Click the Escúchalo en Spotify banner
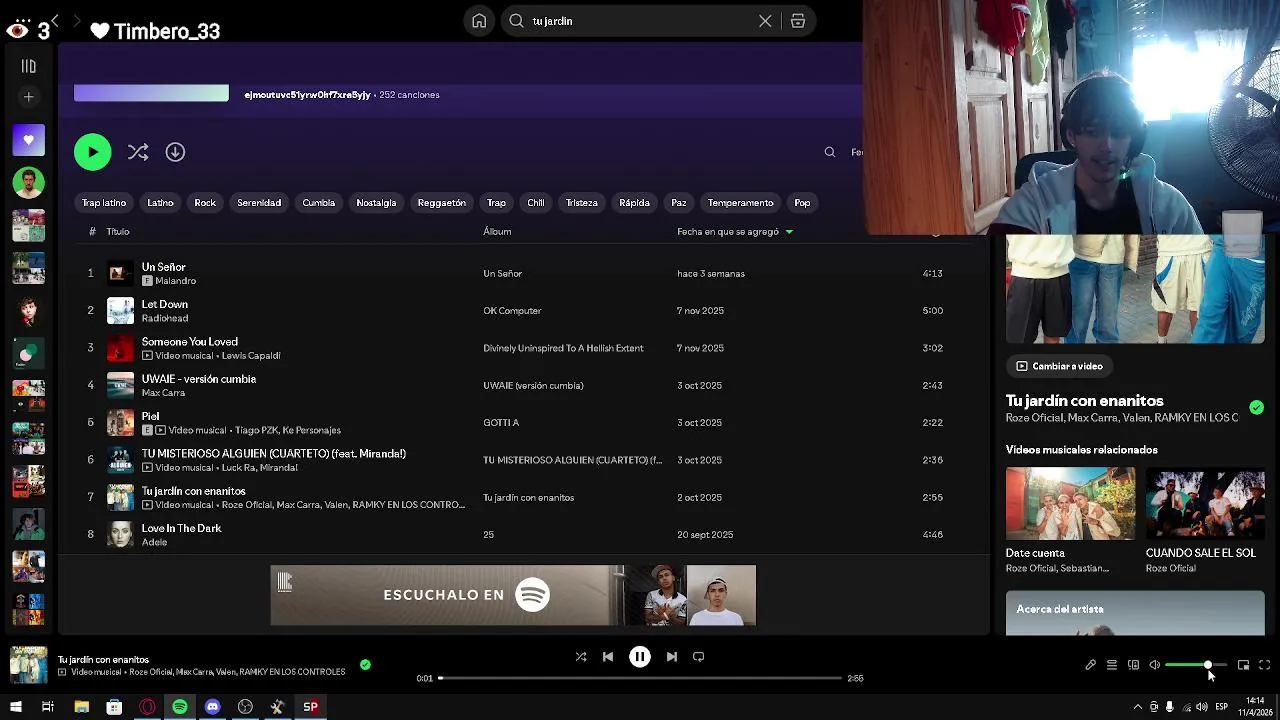1280x720 pixels. coord(513,595)
